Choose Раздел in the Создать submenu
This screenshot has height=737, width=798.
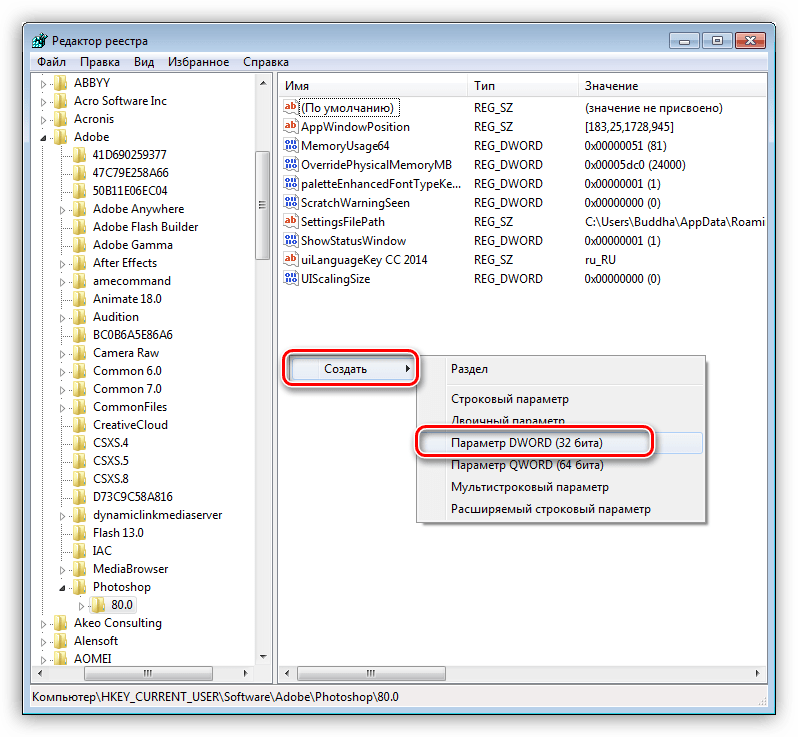[561, 369]
